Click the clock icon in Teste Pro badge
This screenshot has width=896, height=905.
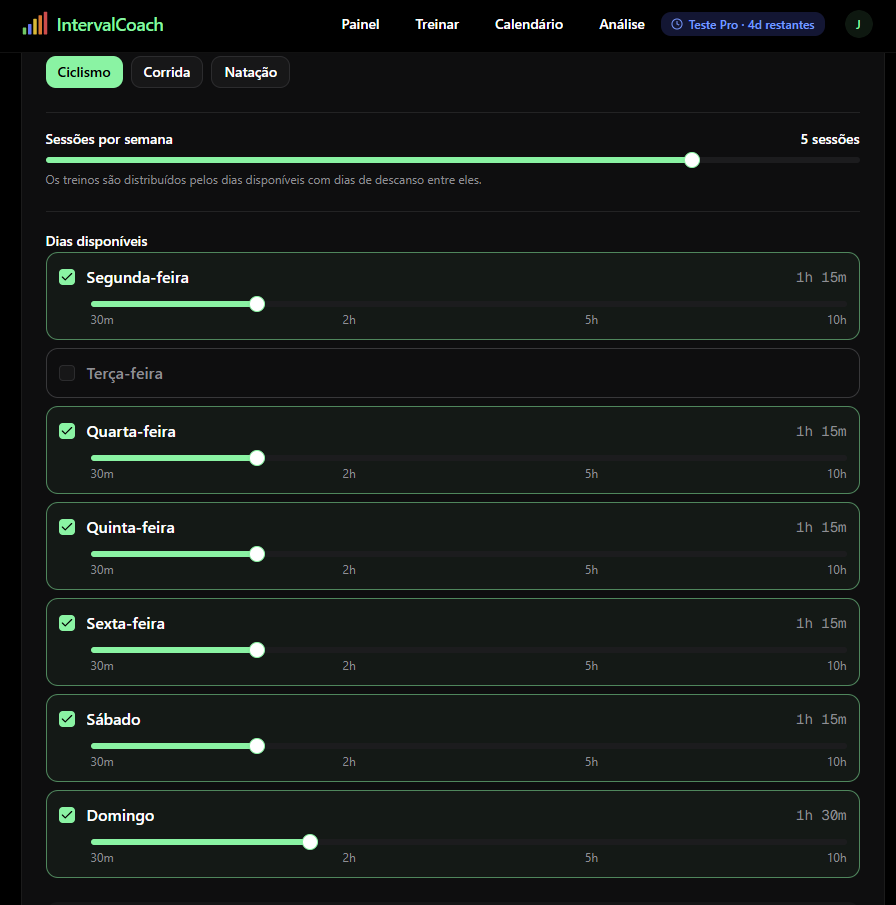677,24
